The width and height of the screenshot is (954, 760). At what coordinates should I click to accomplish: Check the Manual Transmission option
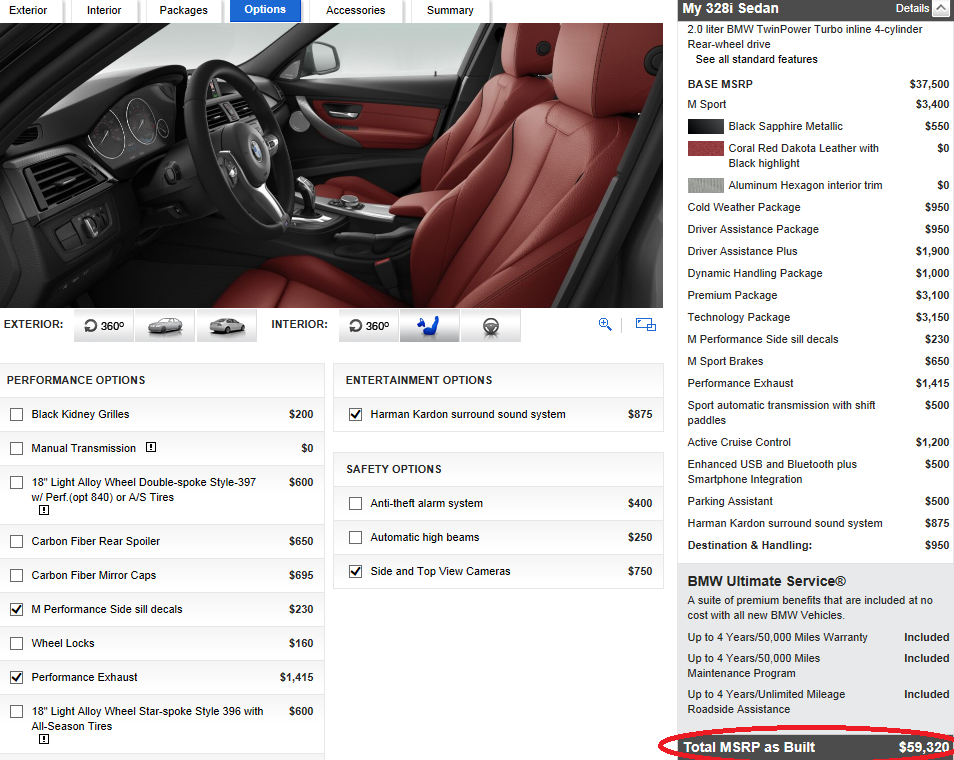16,448
